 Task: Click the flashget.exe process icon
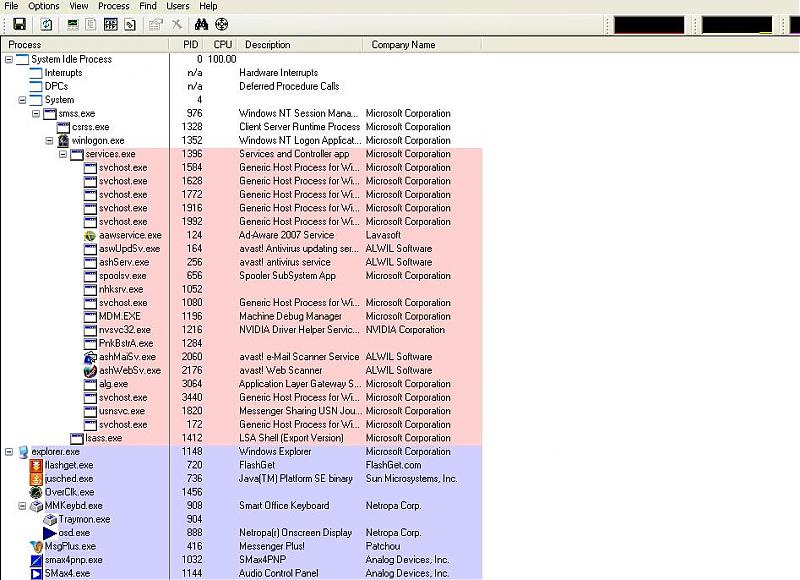tap(36, 465)
